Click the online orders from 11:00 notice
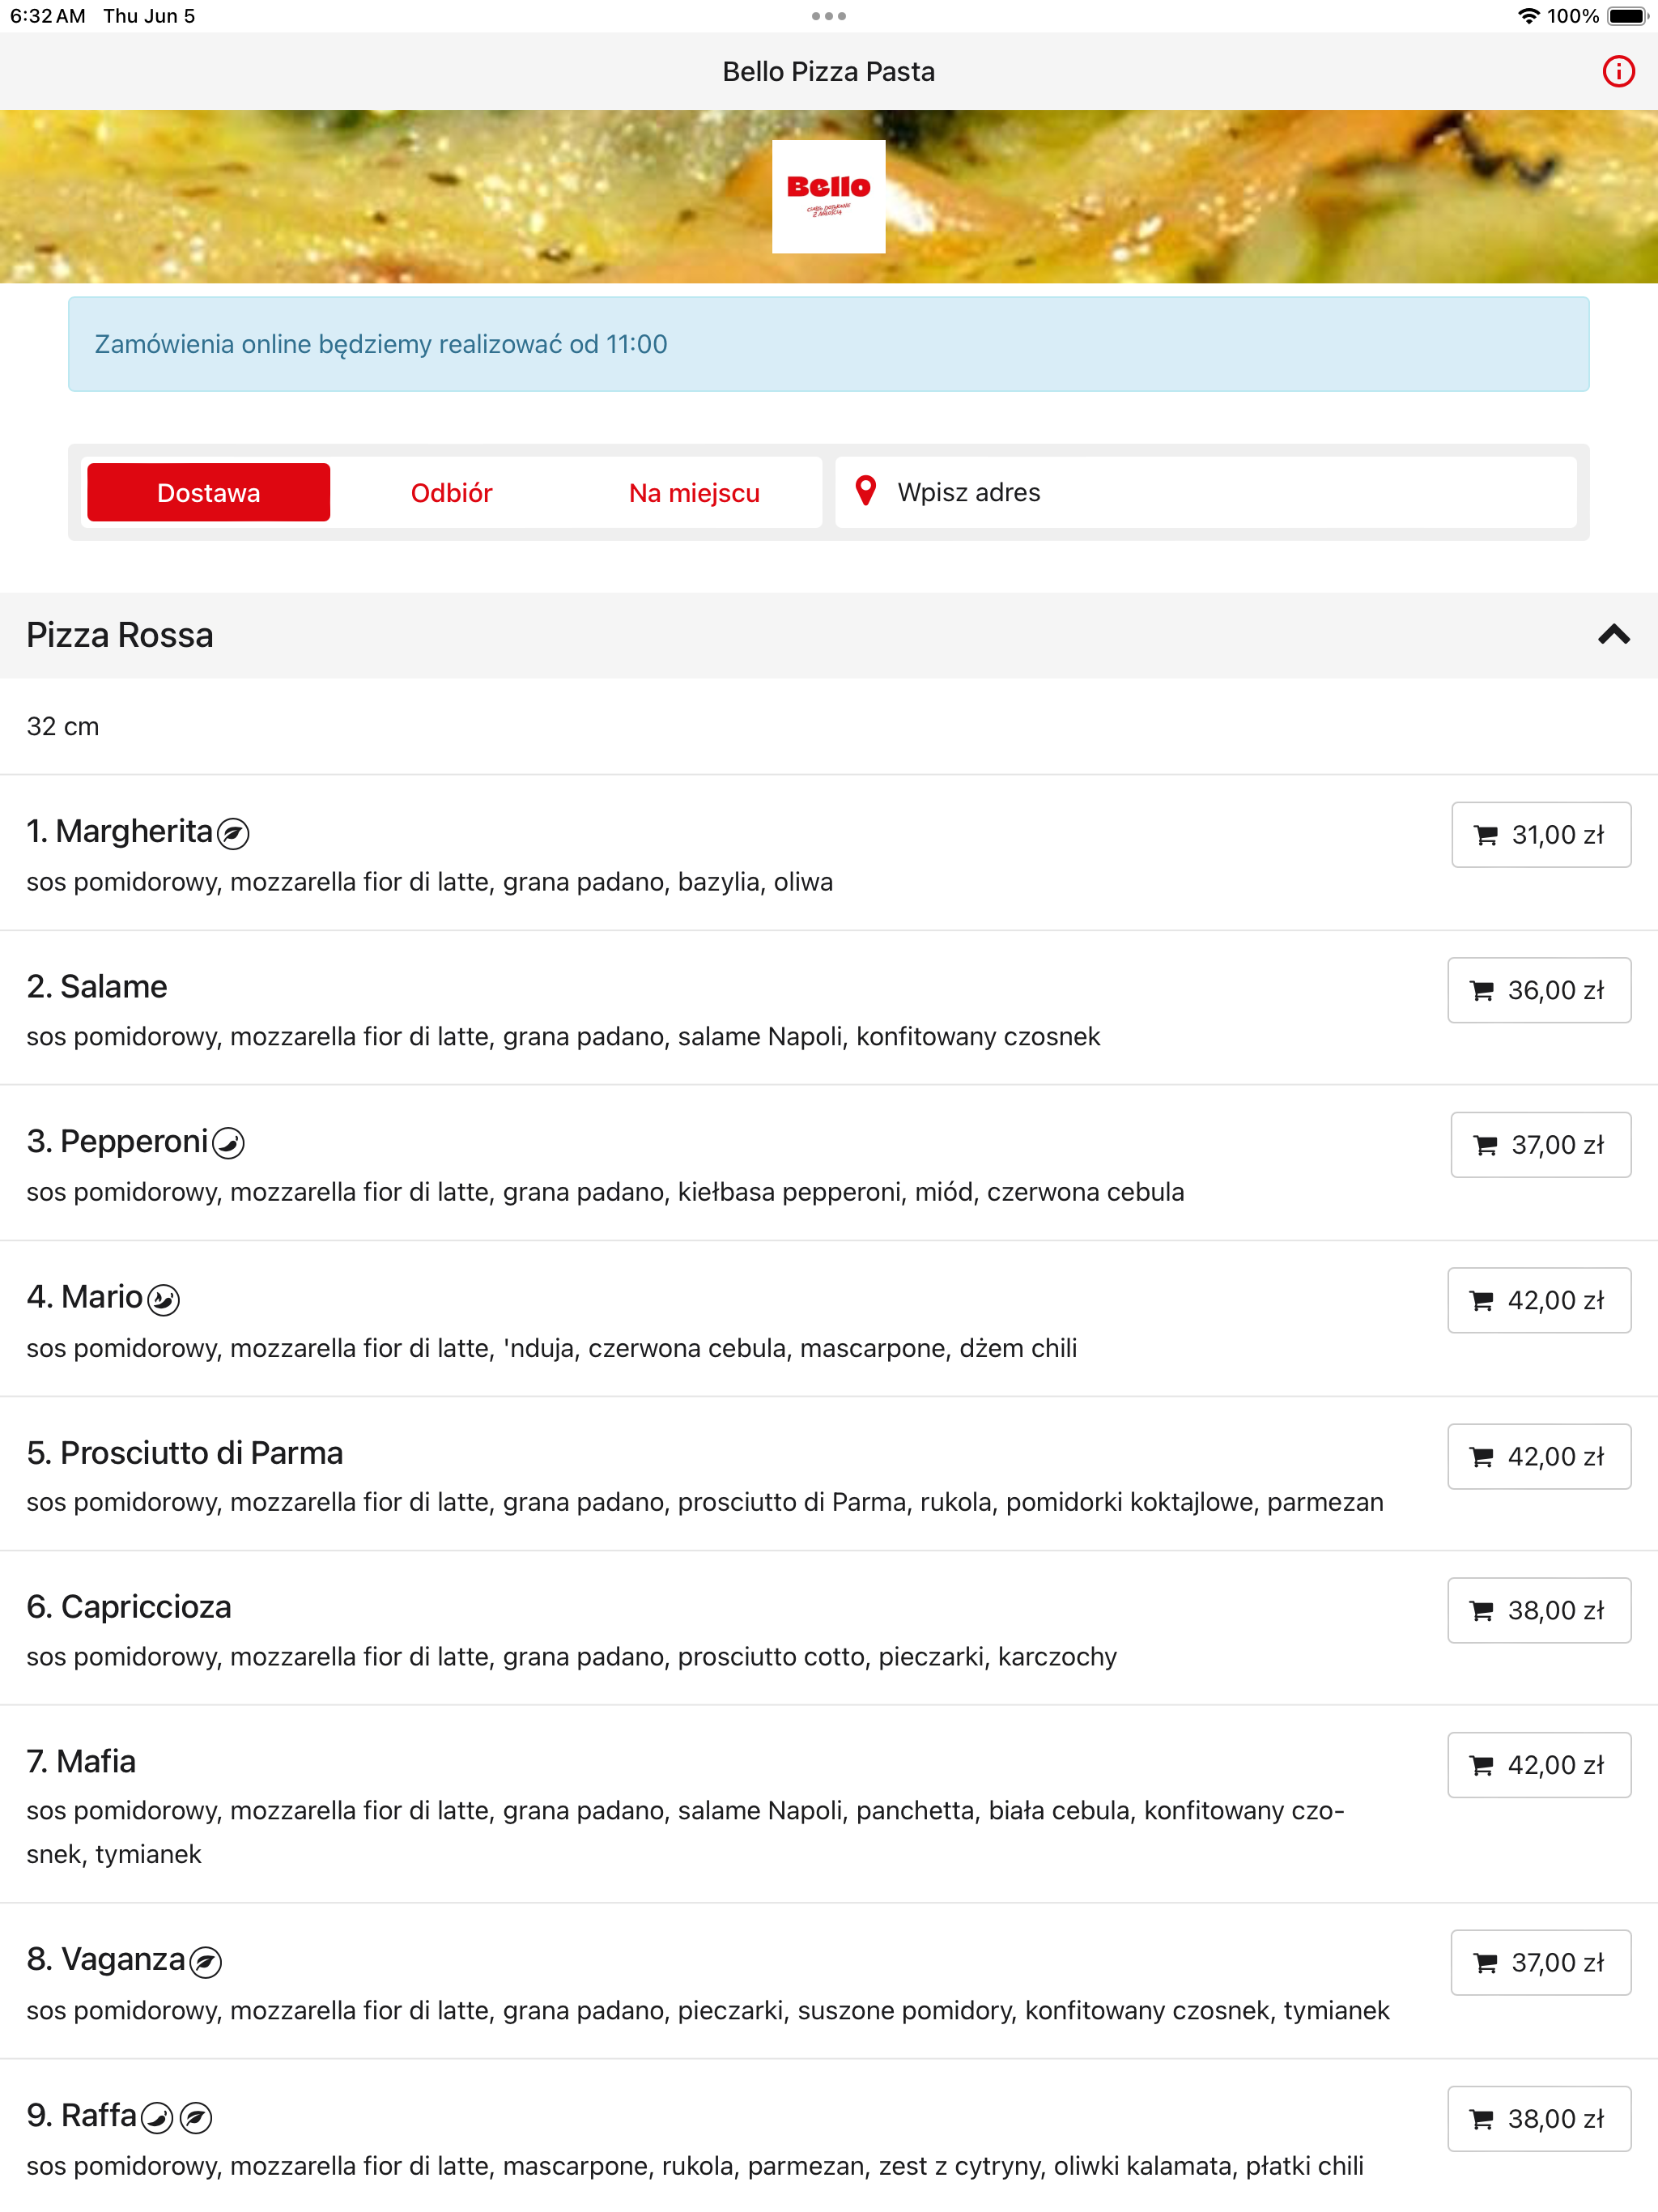This screenshot has width=1658, height=2212. 828,344
